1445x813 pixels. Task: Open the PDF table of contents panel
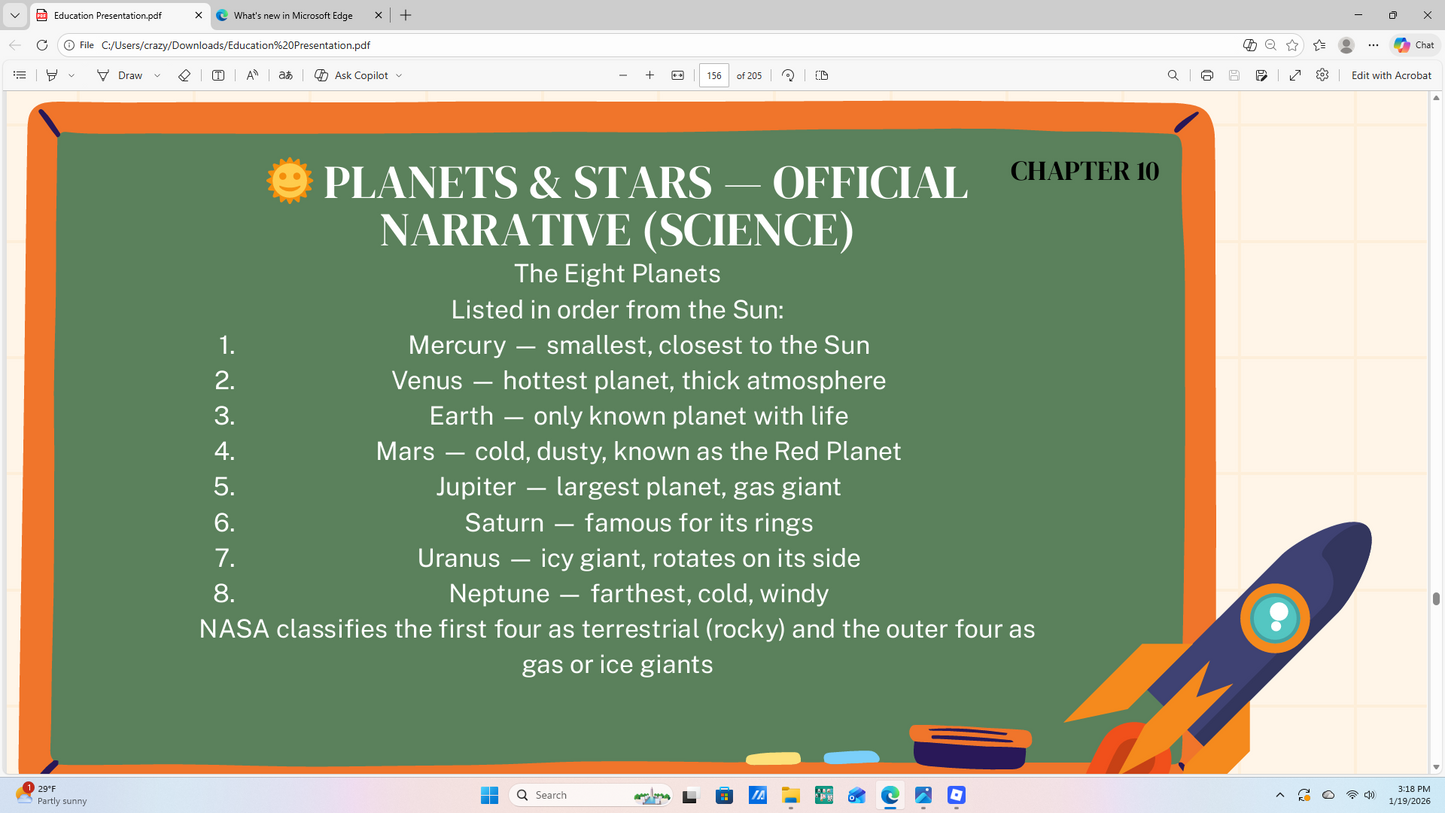click(x=19, y=75)
